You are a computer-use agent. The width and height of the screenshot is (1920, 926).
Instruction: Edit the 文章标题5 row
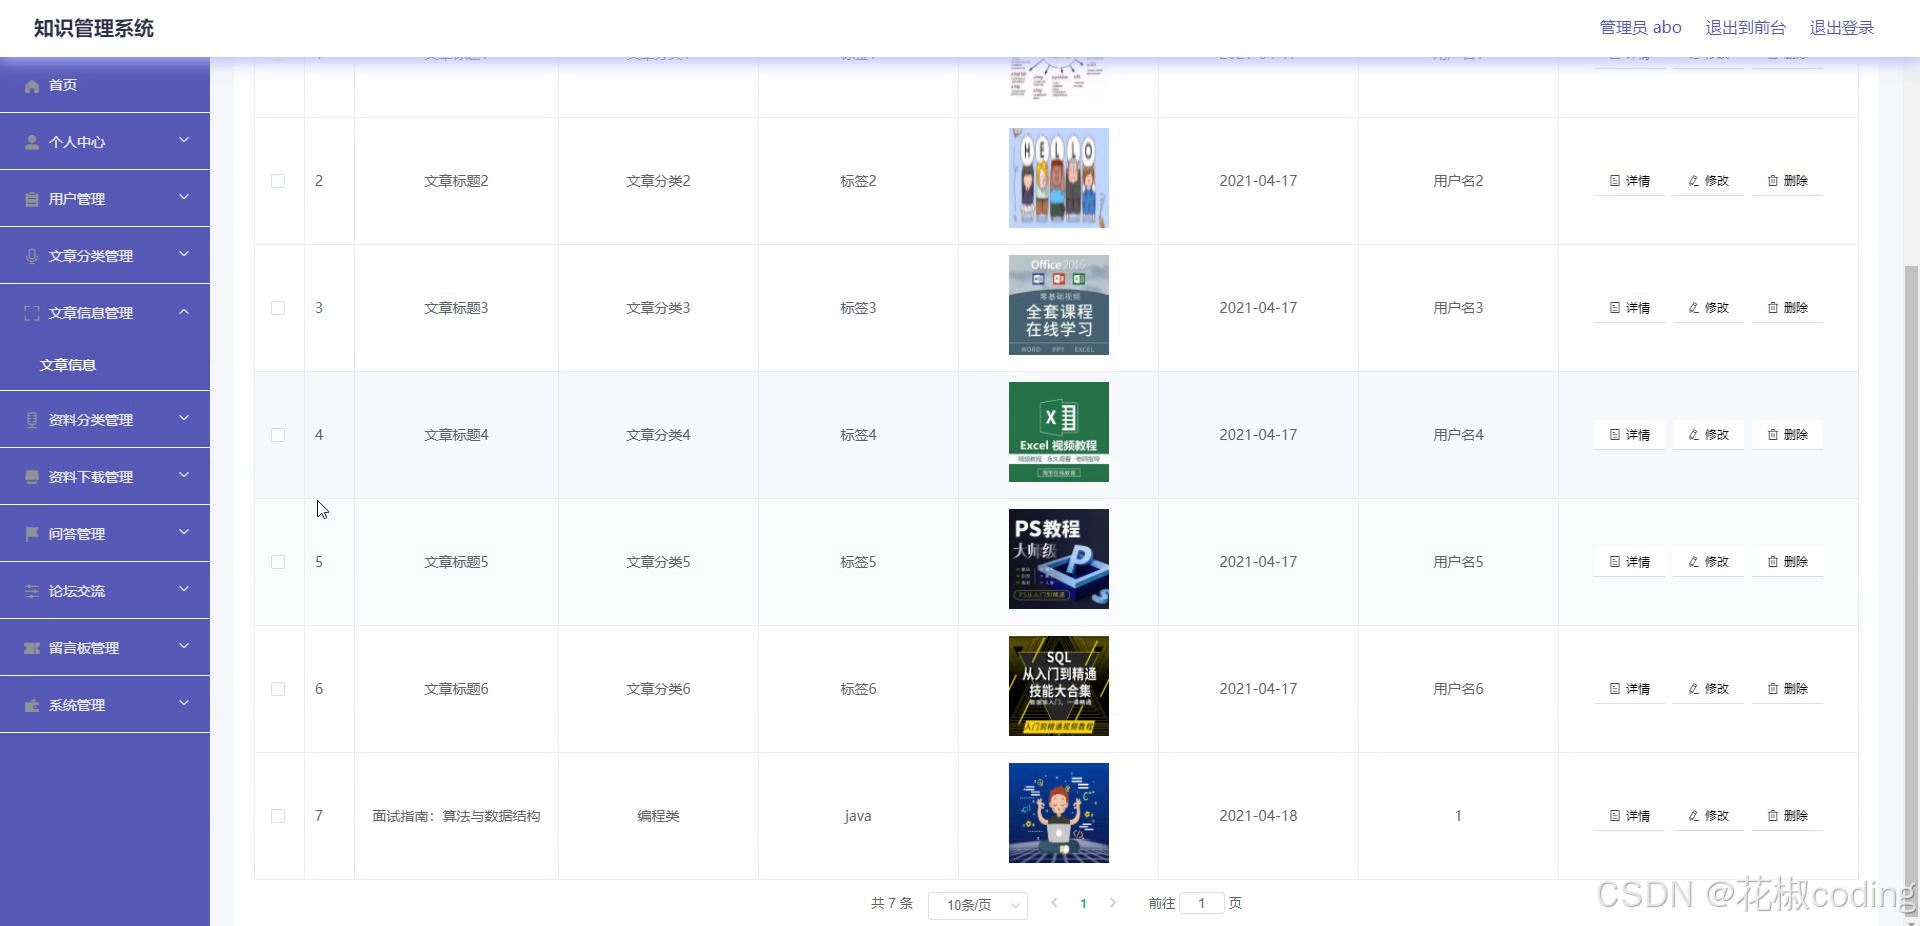click(1708, 562)
